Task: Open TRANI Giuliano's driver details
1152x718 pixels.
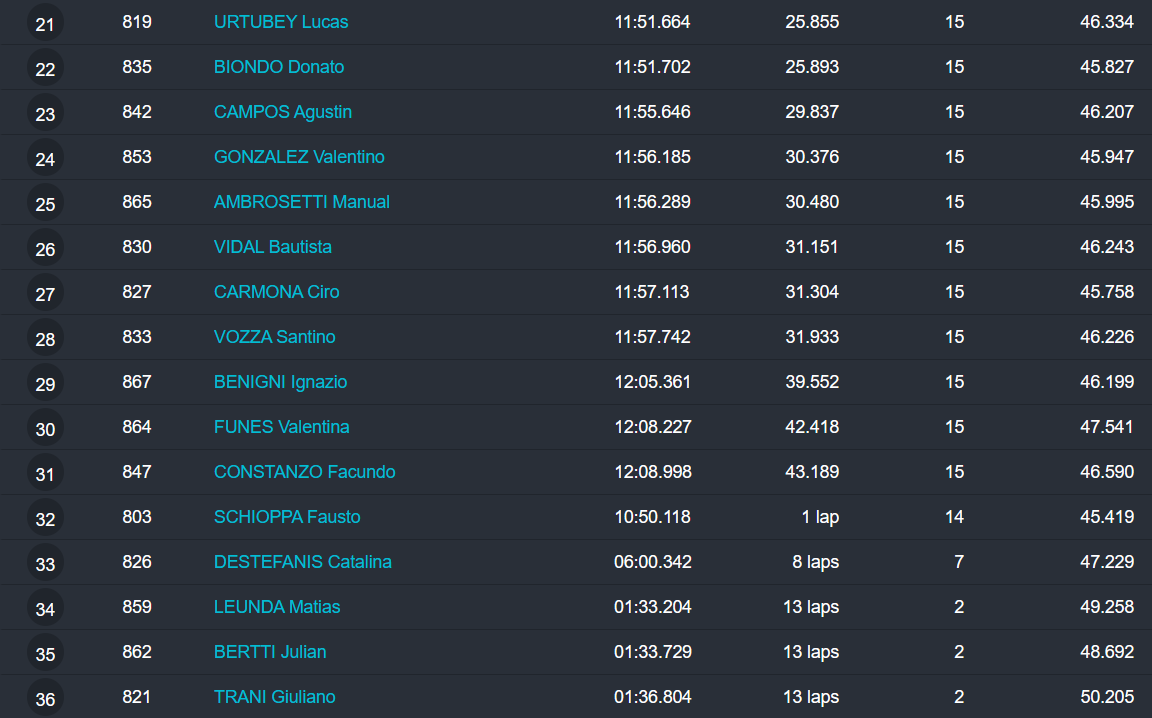Action: tap(275, 697)
